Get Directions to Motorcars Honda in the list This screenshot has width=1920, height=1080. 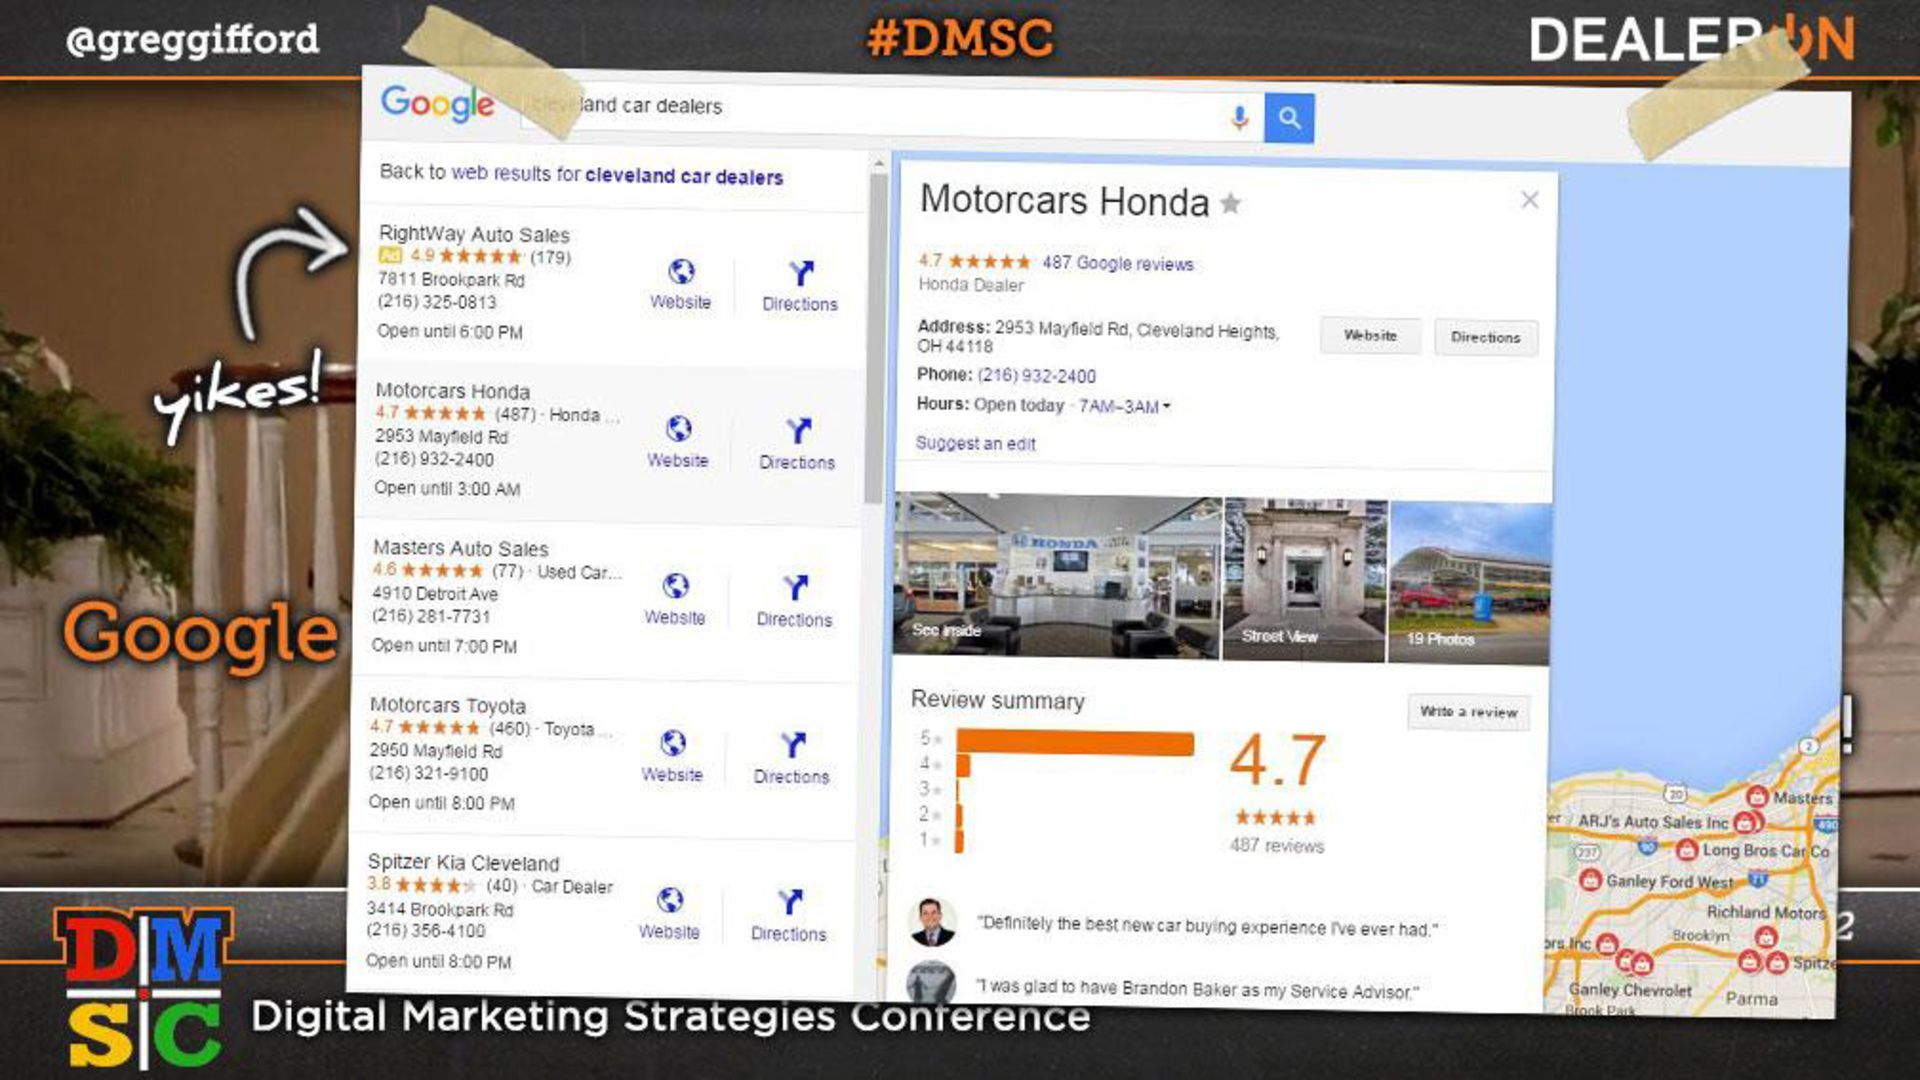797,431
